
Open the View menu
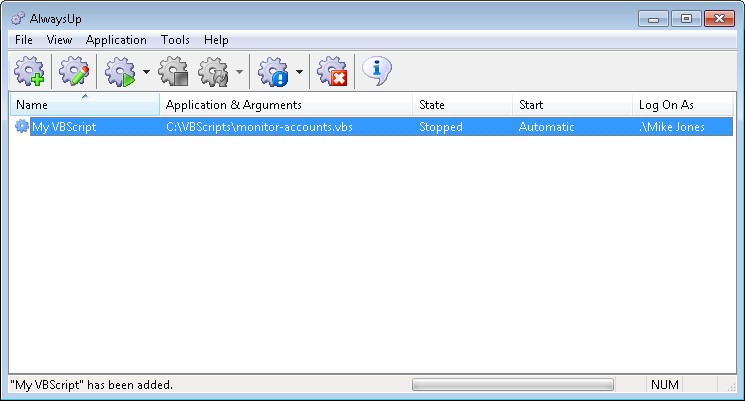click(59, 40)
